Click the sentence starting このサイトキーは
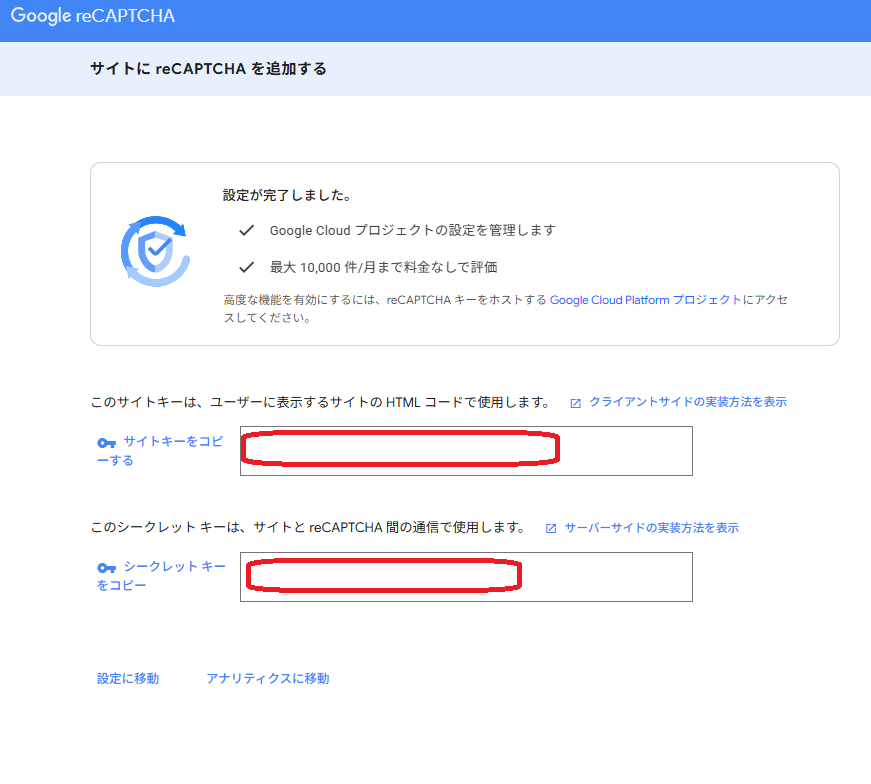The image size is (871, 784). tap(321, 402)
